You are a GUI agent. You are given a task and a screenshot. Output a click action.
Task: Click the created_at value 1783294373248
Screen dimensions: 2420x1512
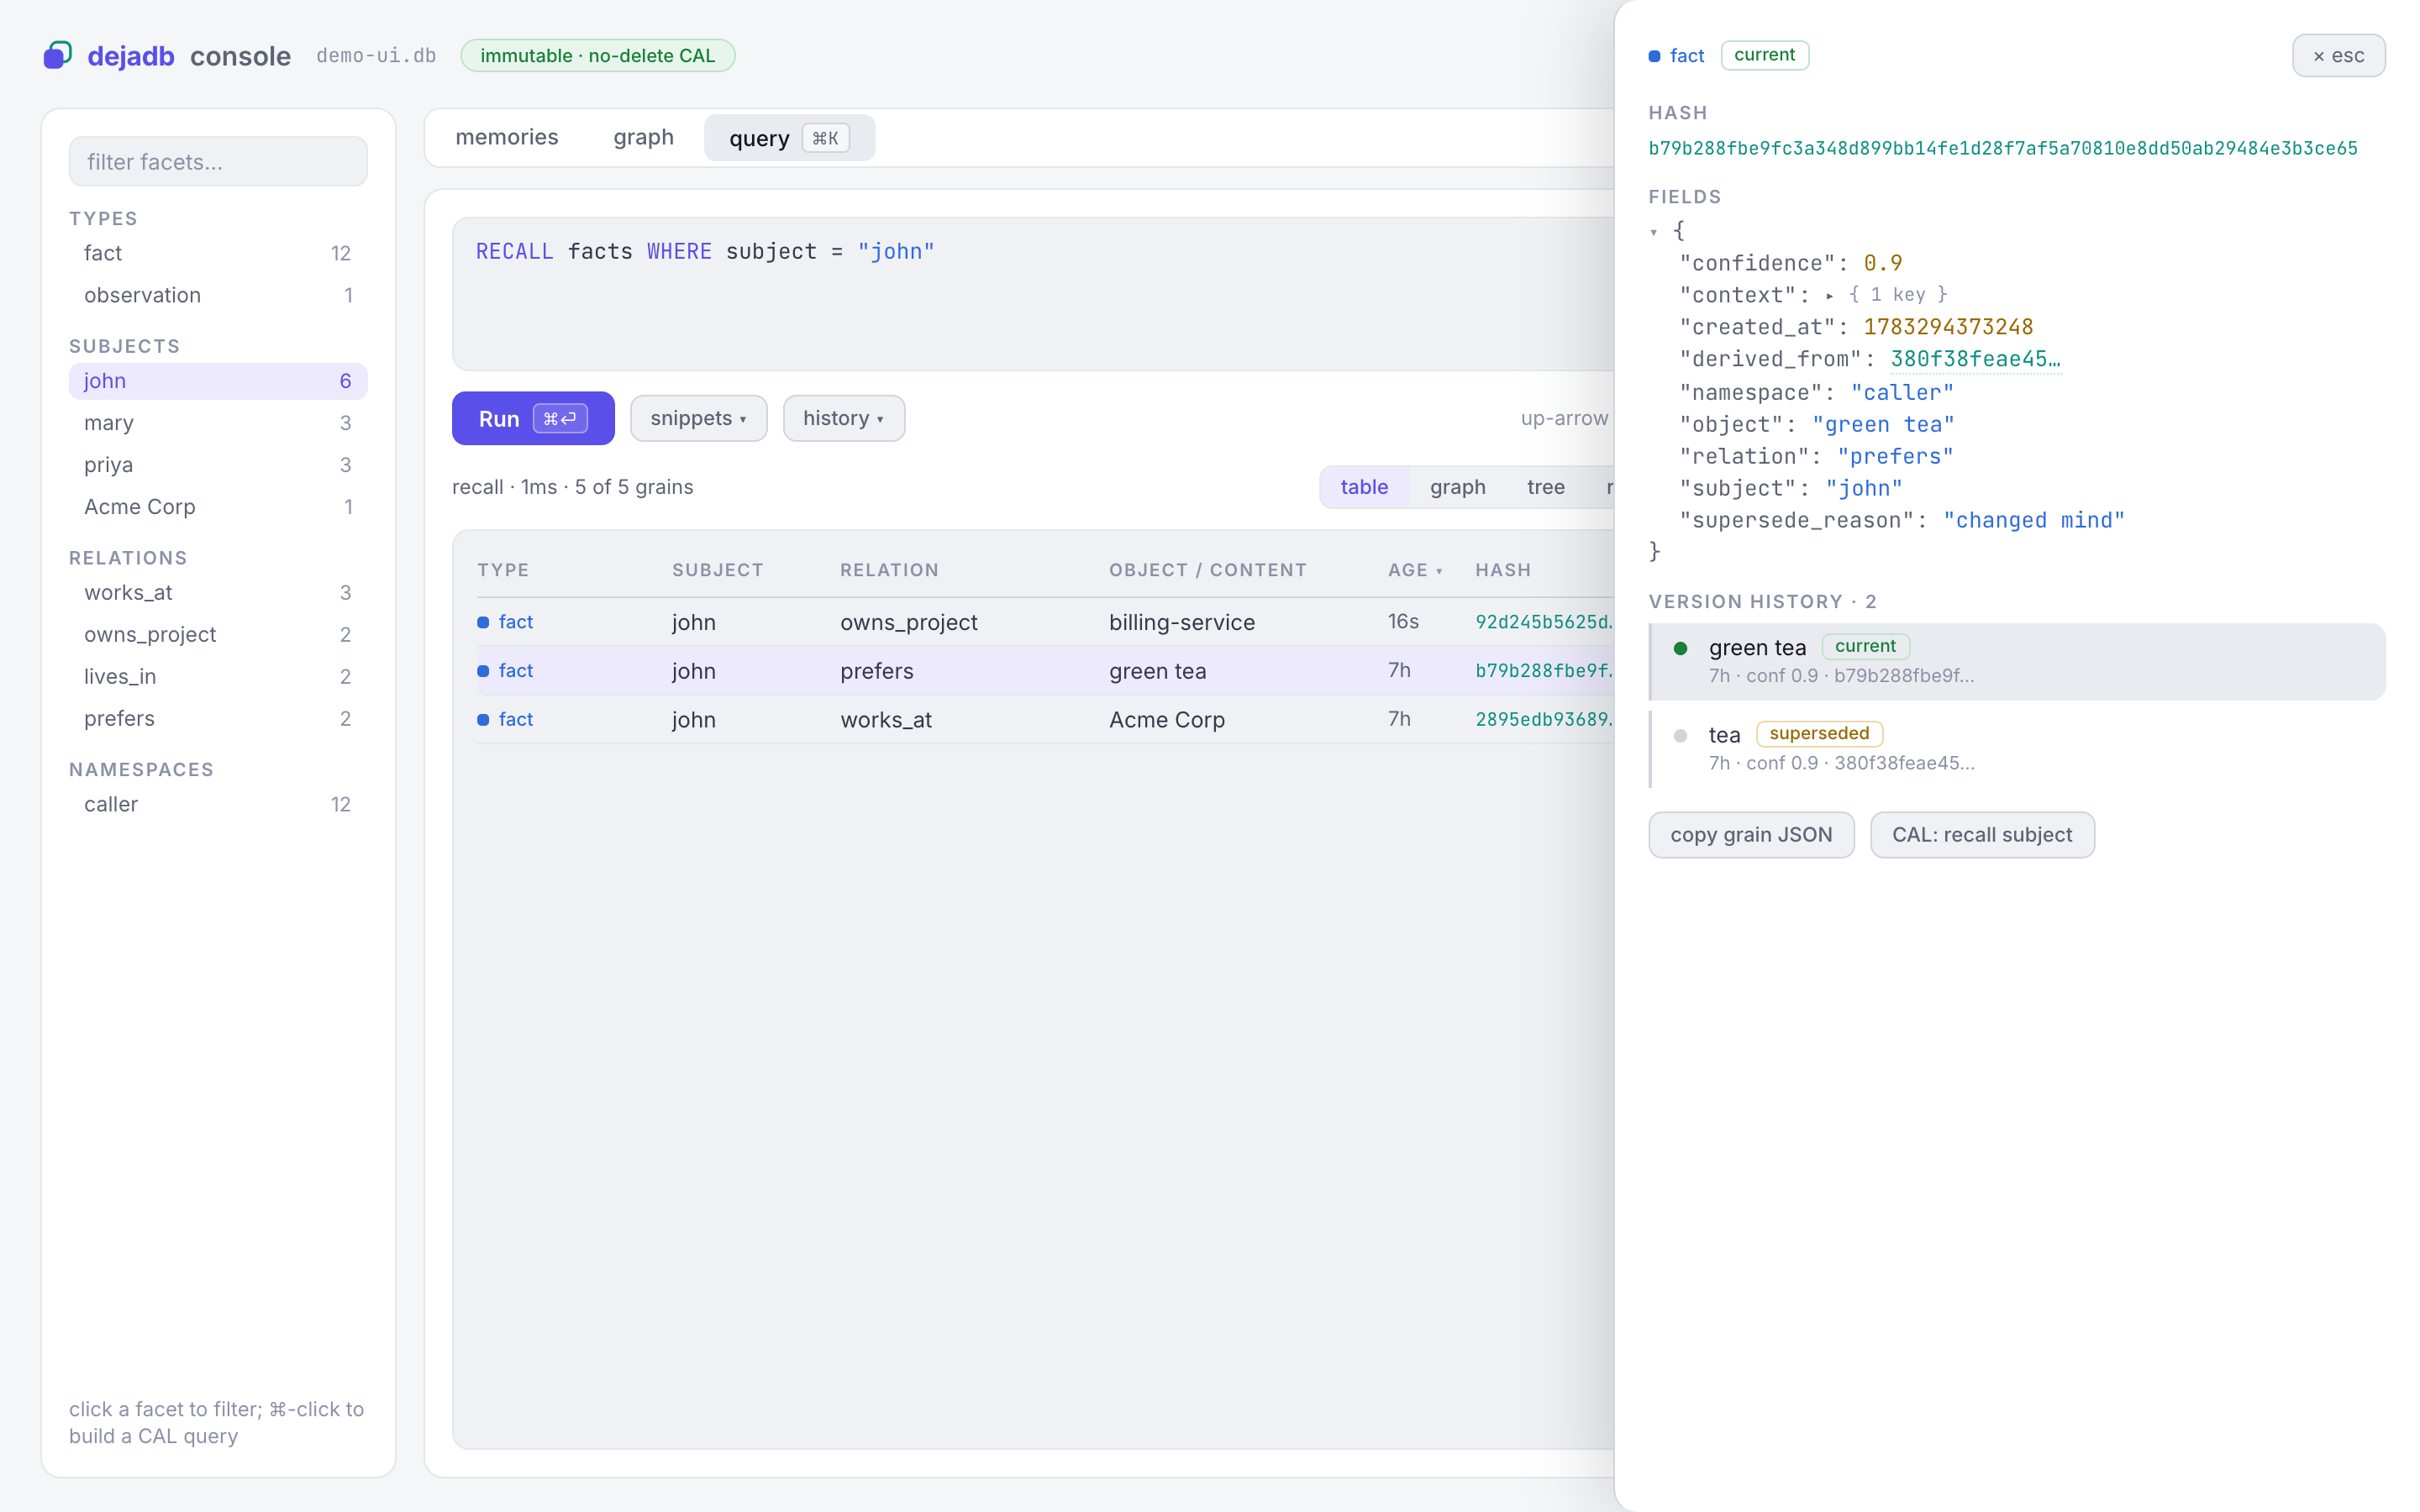(1948, 327)
